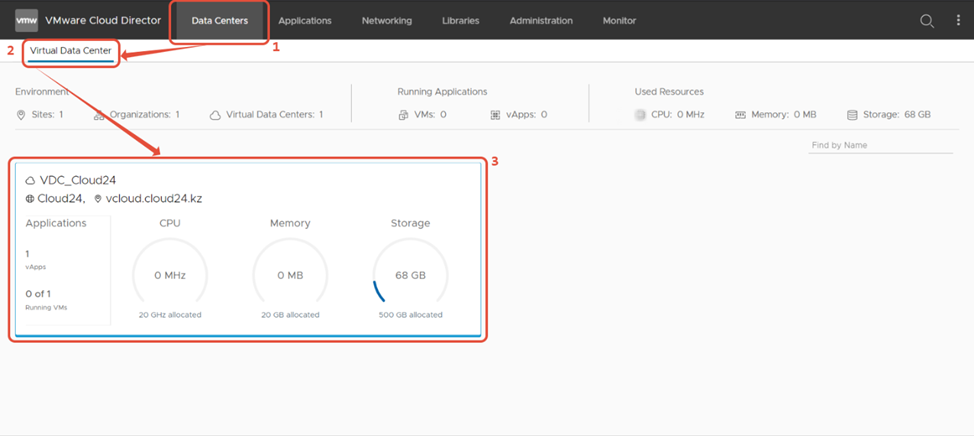Switch to the Data Centers tab

click(219, 21)
